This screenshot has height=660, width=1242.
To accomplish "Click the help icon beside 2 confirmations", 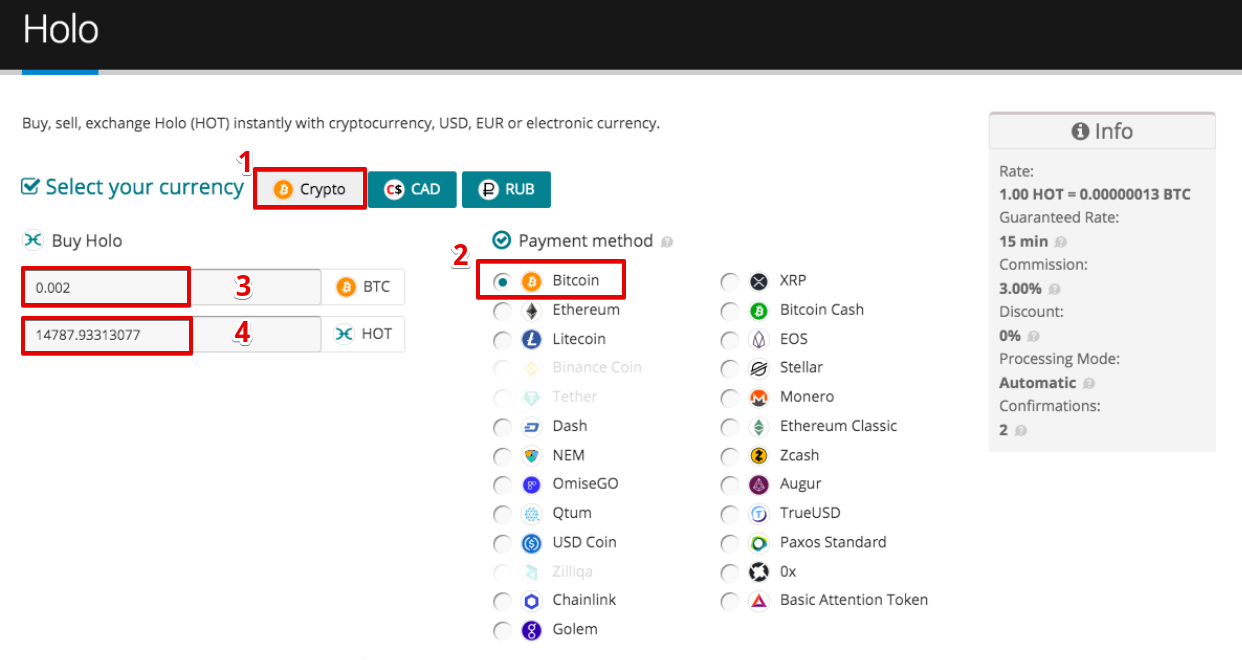I will tap(1020, 431).
